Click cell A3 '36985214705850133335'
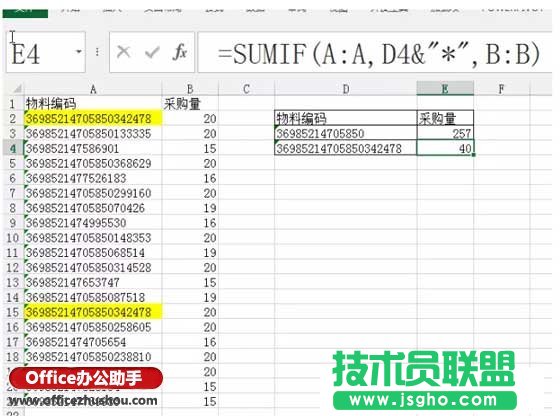 coord(93,134)
